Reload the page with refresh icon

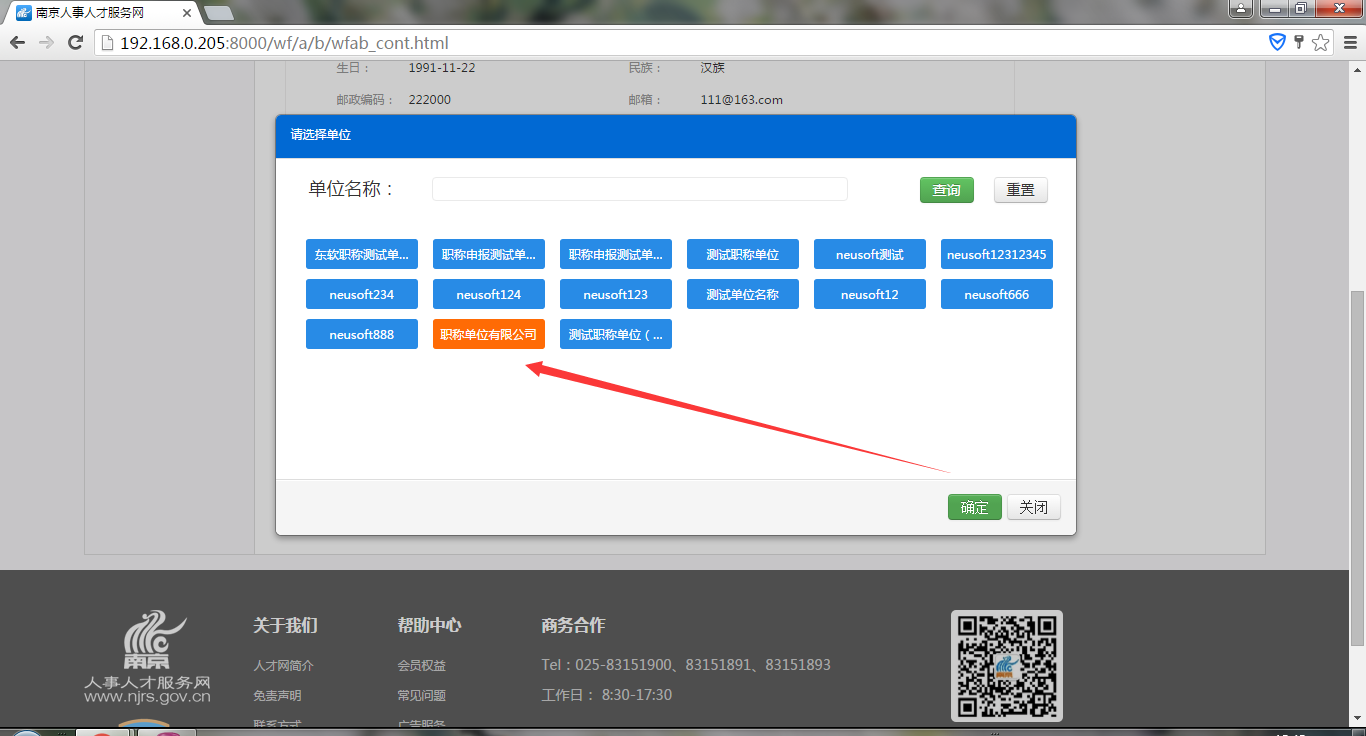[75, 43]
